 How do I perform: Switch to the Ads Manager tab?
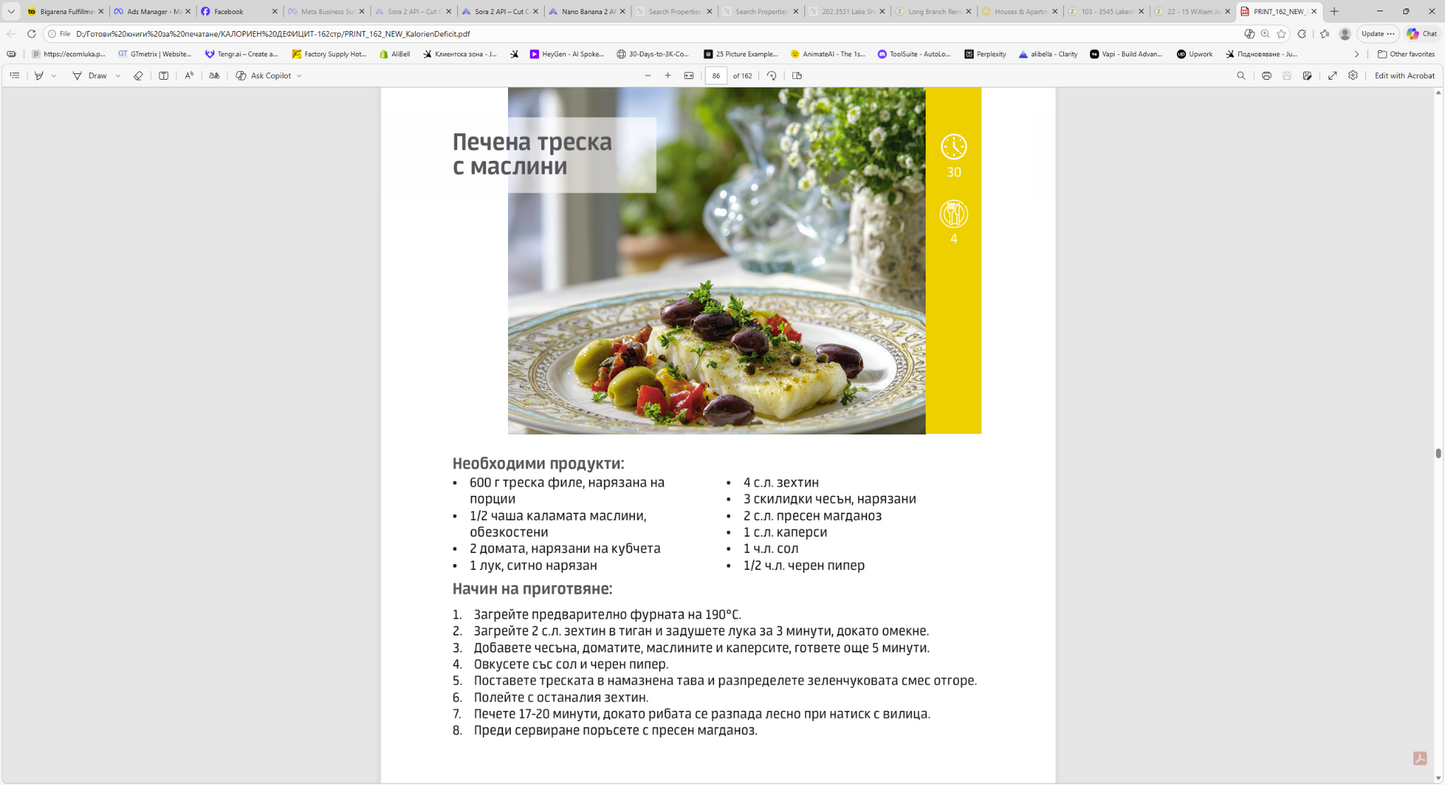(x=152, y=12)
